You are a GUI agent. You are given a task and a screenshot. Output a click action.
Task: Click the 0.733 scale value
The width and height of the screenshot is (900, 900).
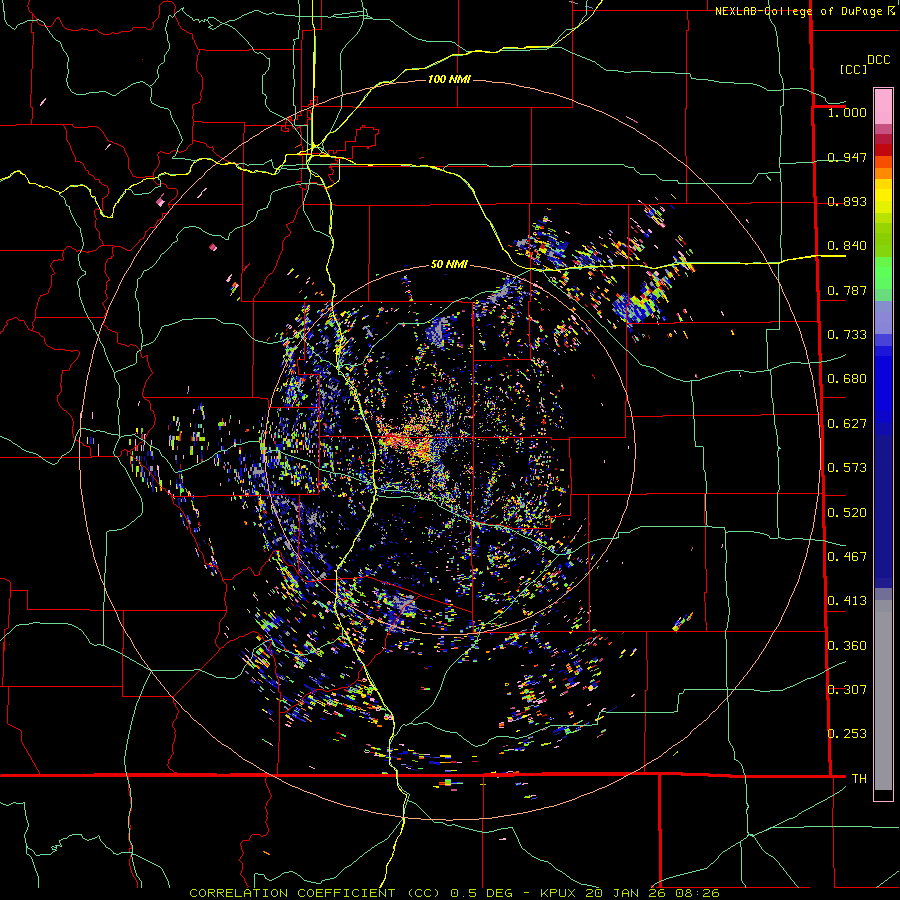coord(847,335)
